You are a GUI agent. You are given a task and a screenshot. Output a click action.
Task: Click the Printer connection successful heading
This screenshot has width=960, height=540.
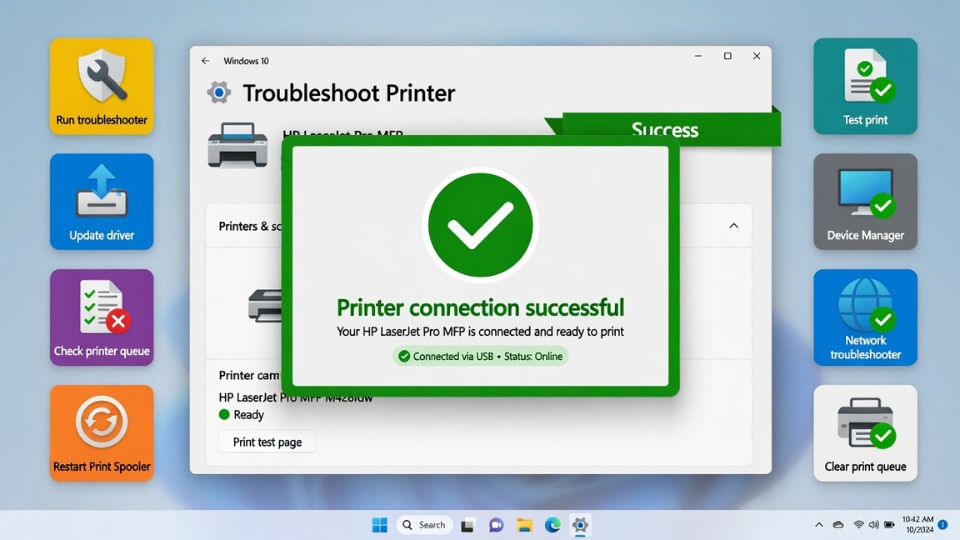tap(481, 307)
